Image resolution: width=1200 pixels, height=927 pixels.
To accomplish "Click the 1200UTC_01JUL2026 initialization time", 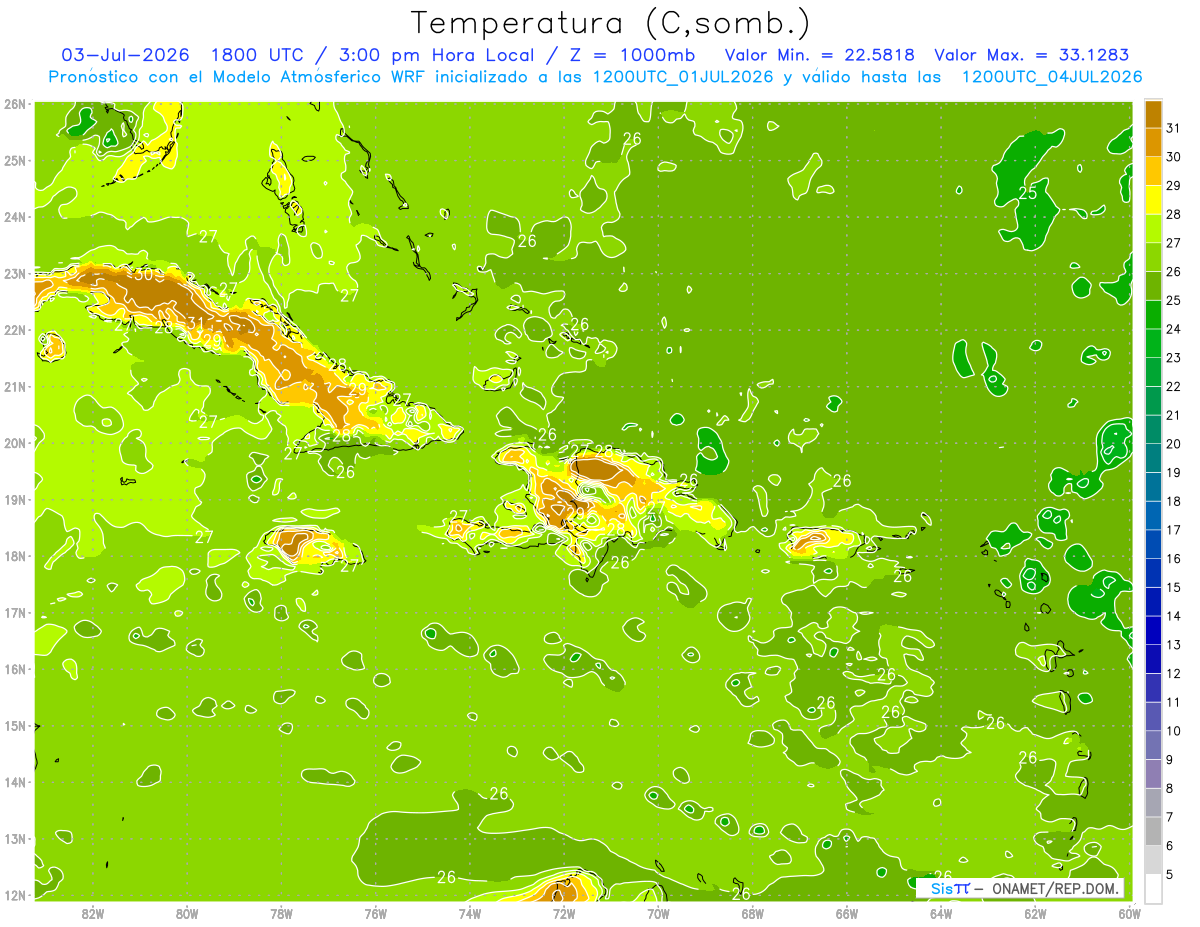I will (x=683, y=76).
